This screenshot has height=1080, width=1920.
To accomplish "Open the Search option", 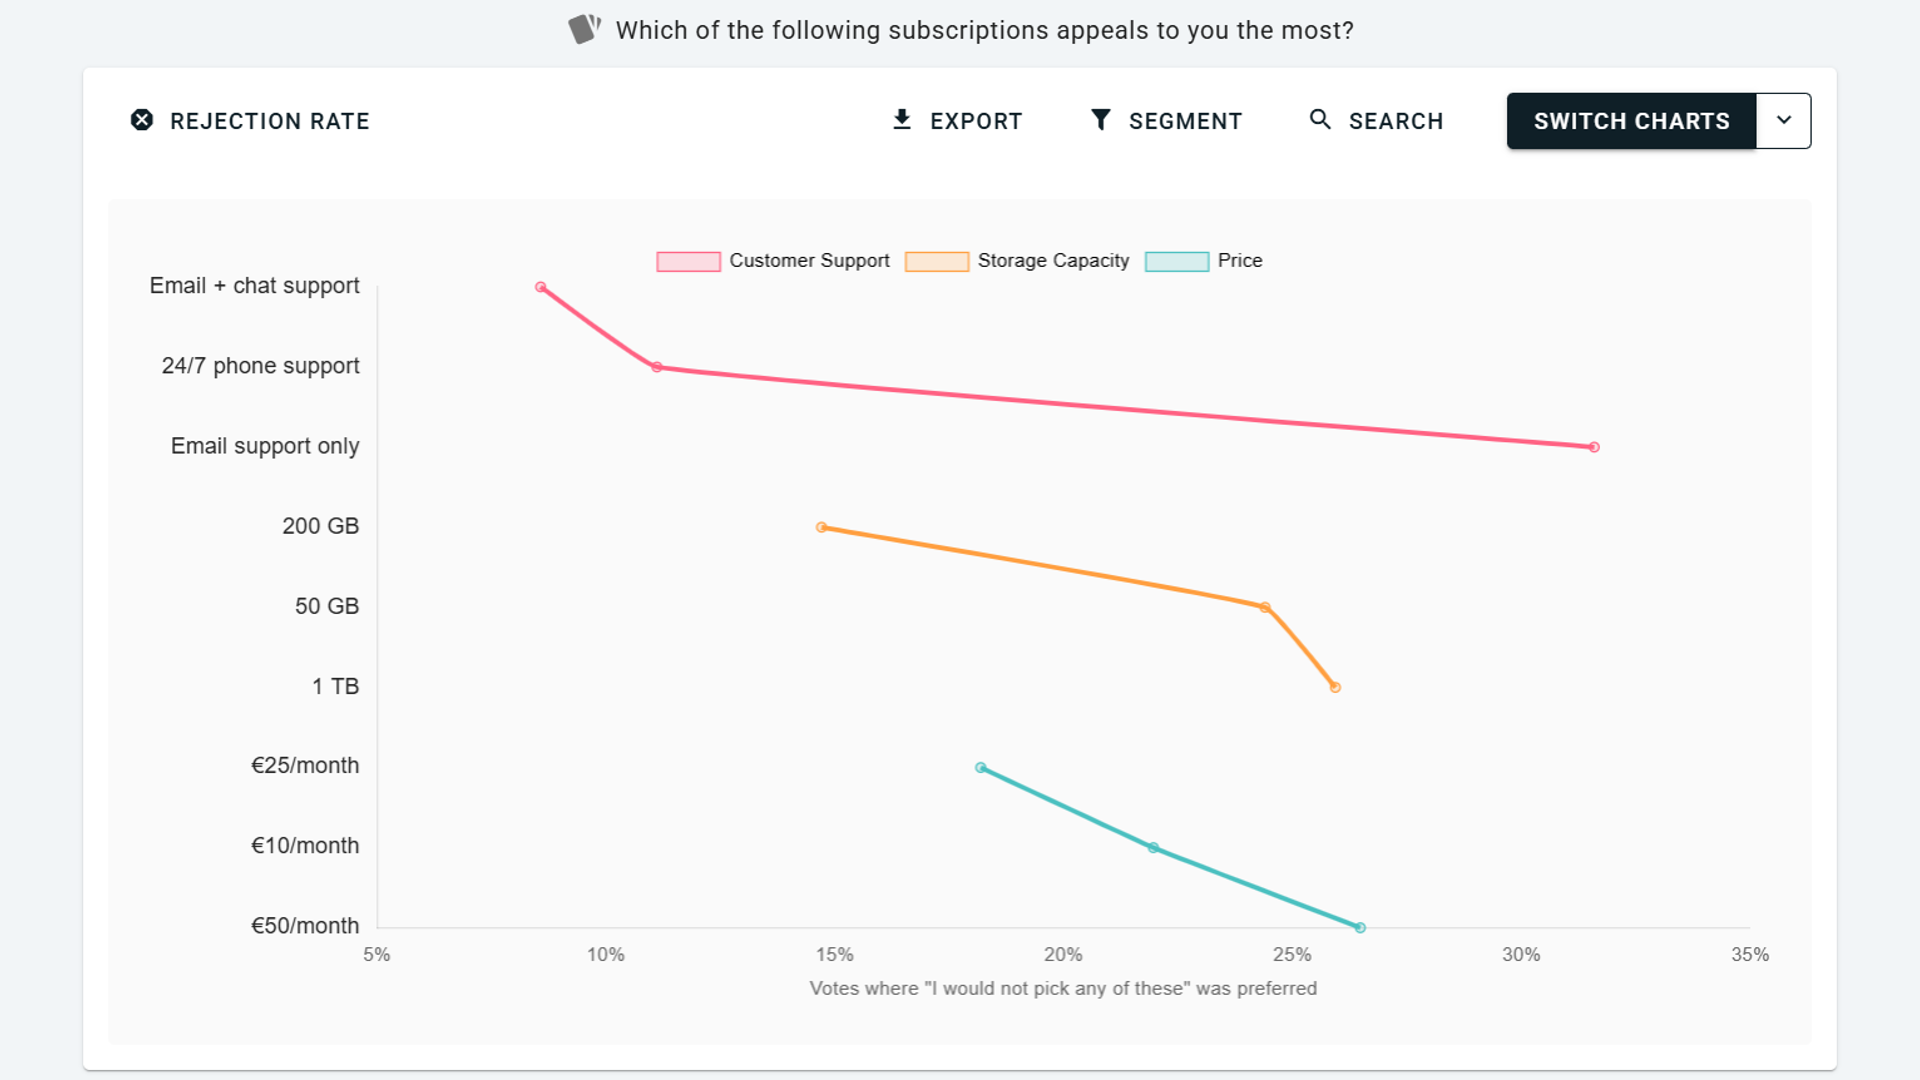I will pos(1395,121).
